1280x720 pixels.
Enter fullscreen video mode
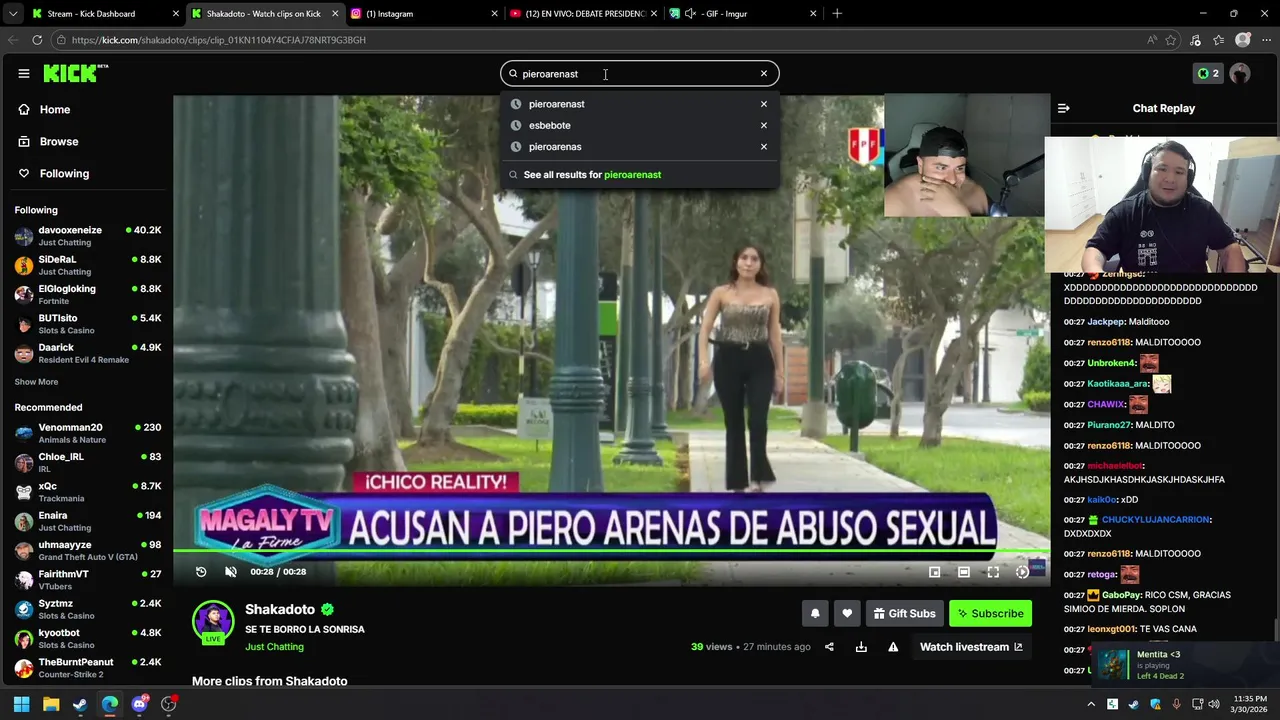pos(993,572)
